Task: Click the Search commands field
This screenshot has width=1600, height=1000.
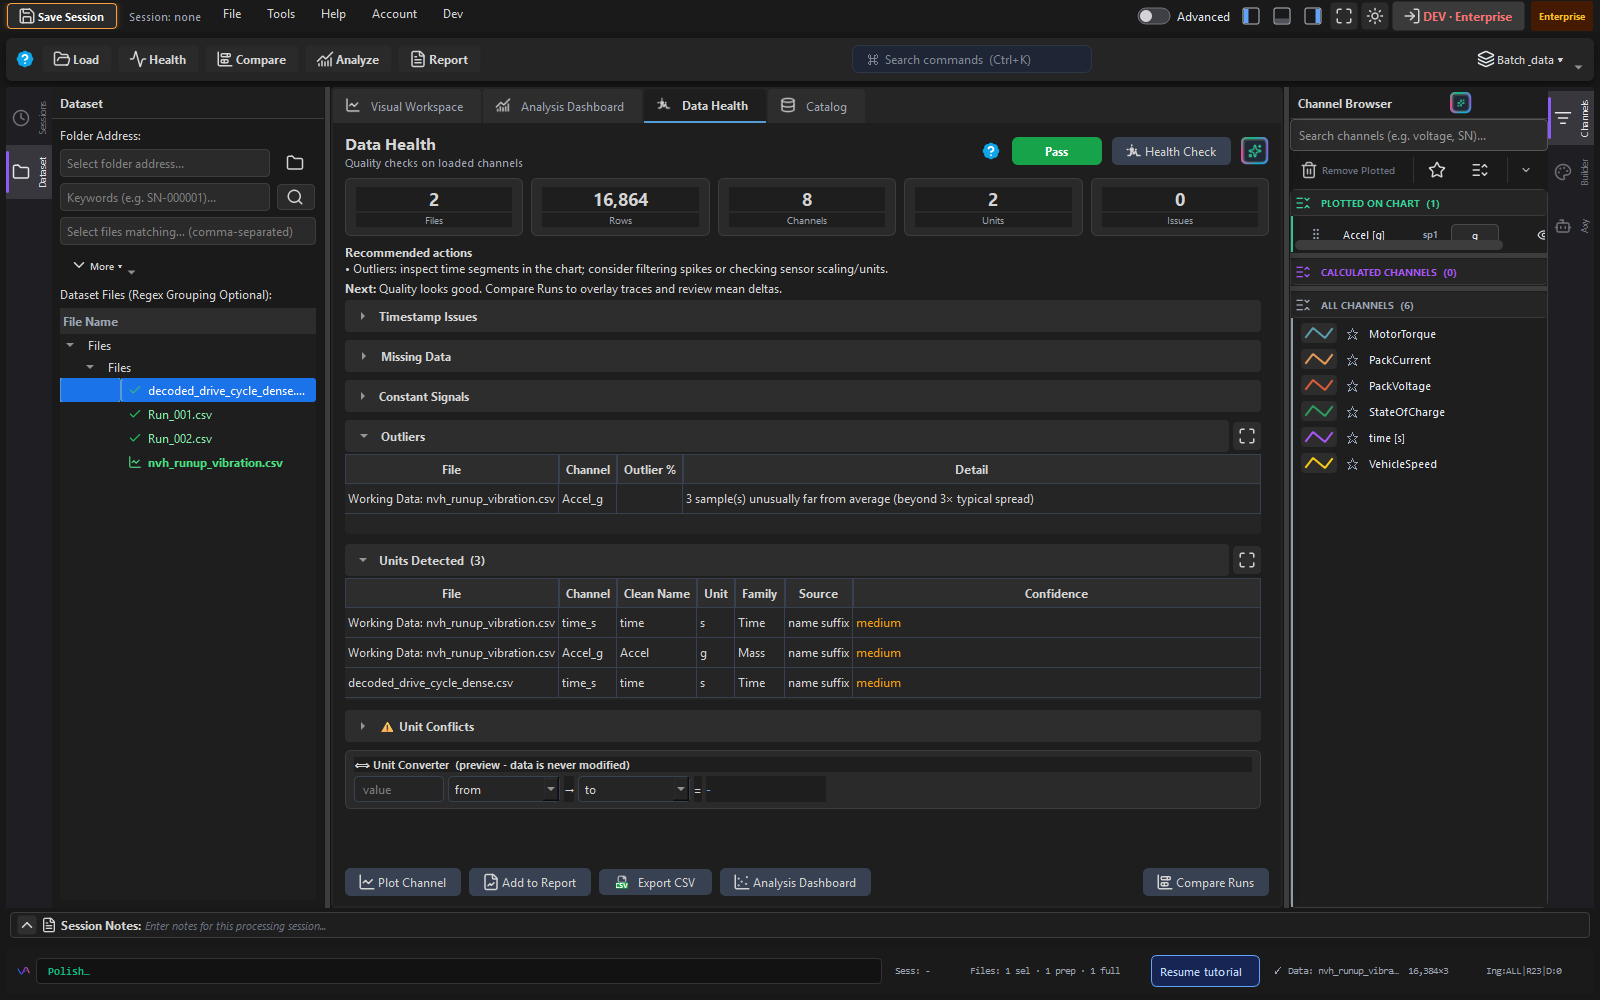Action: point(972,59)
